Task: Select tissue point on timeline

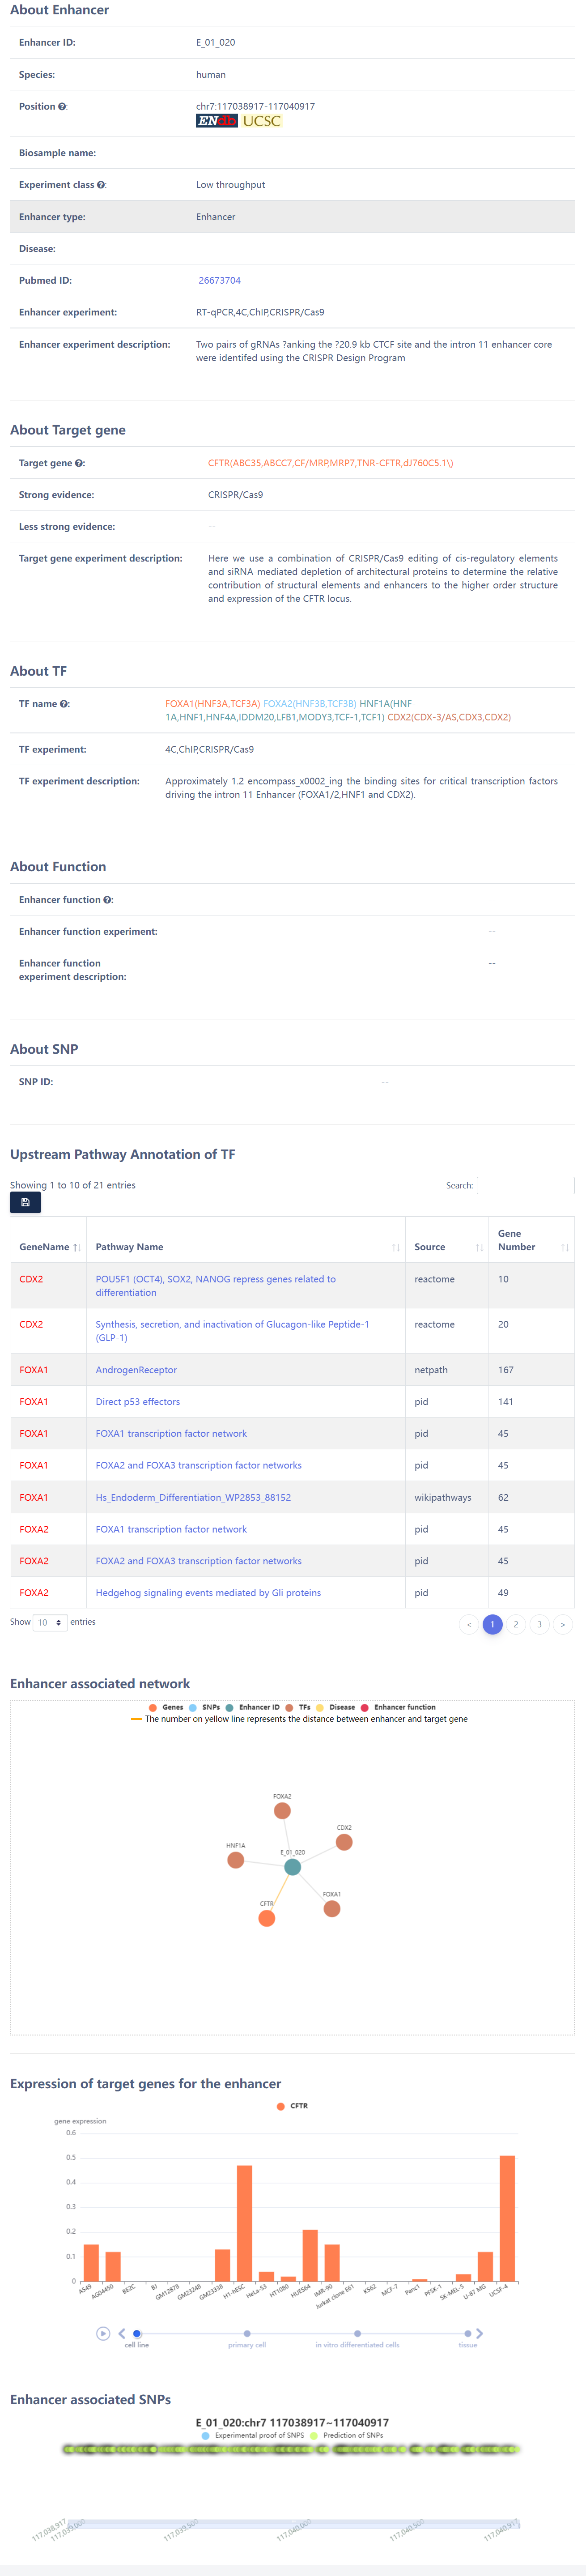Action: (x=468, y=2333)
